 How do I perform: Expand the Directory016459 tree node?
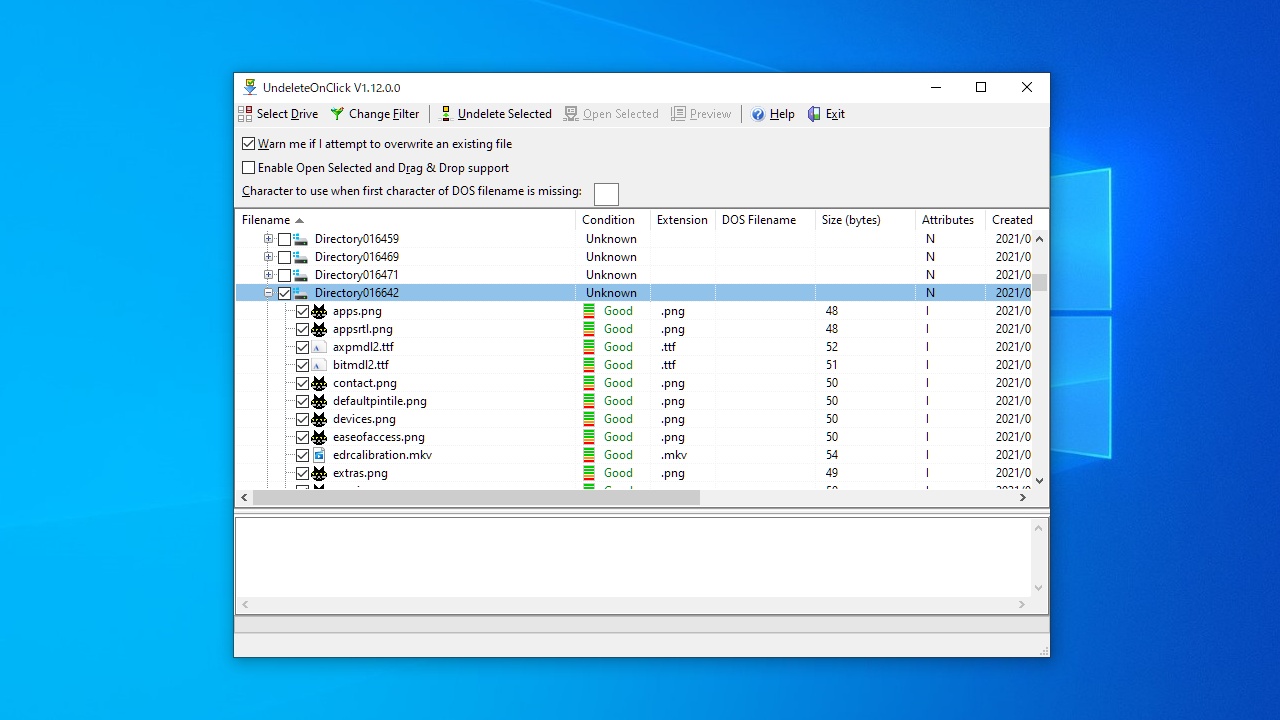pos(268,239)
